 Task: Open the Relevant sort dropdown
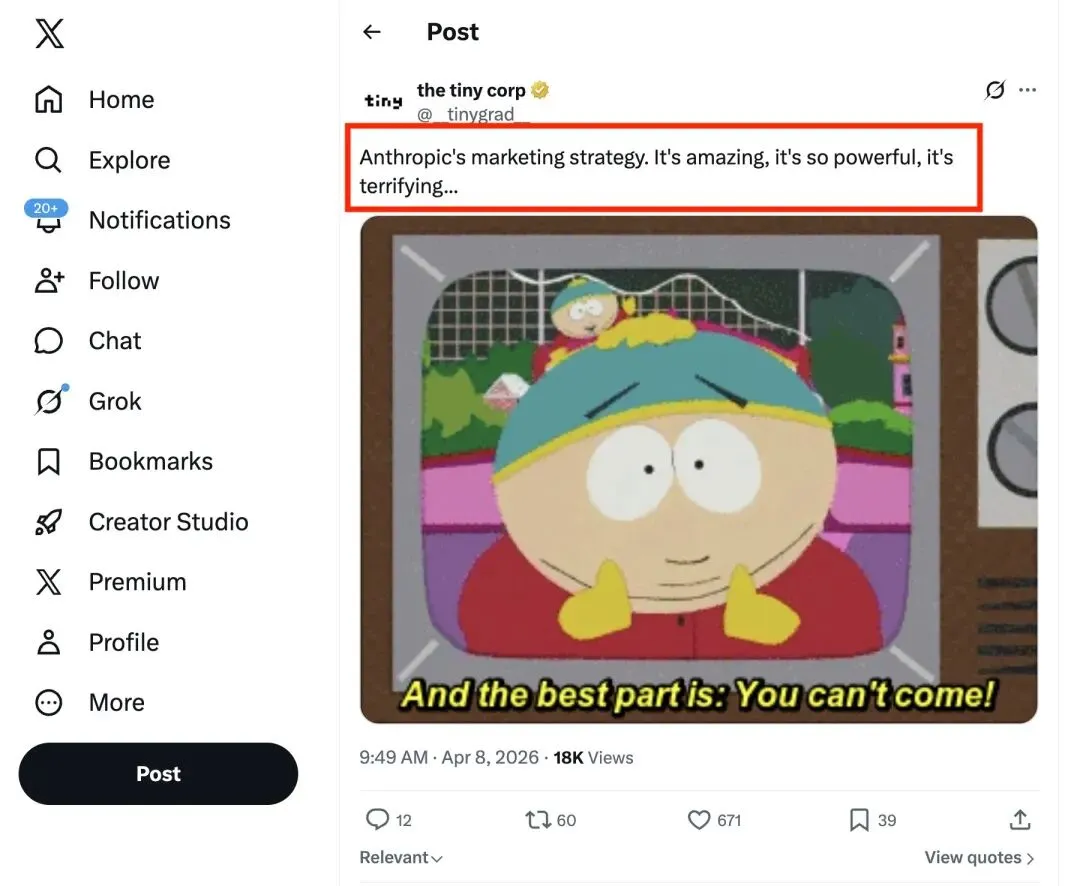(401, 858)
